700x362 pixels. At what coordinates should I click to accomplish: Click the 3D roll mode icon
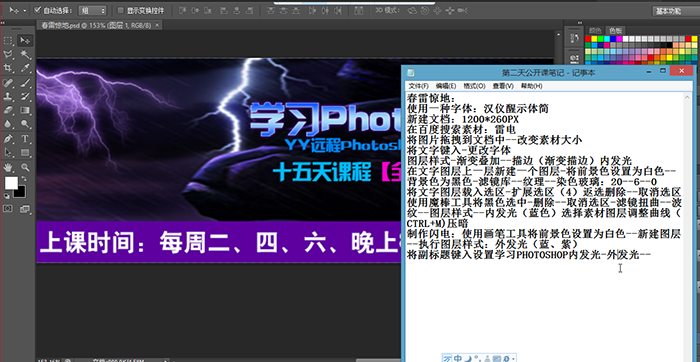tap(425, 10)
